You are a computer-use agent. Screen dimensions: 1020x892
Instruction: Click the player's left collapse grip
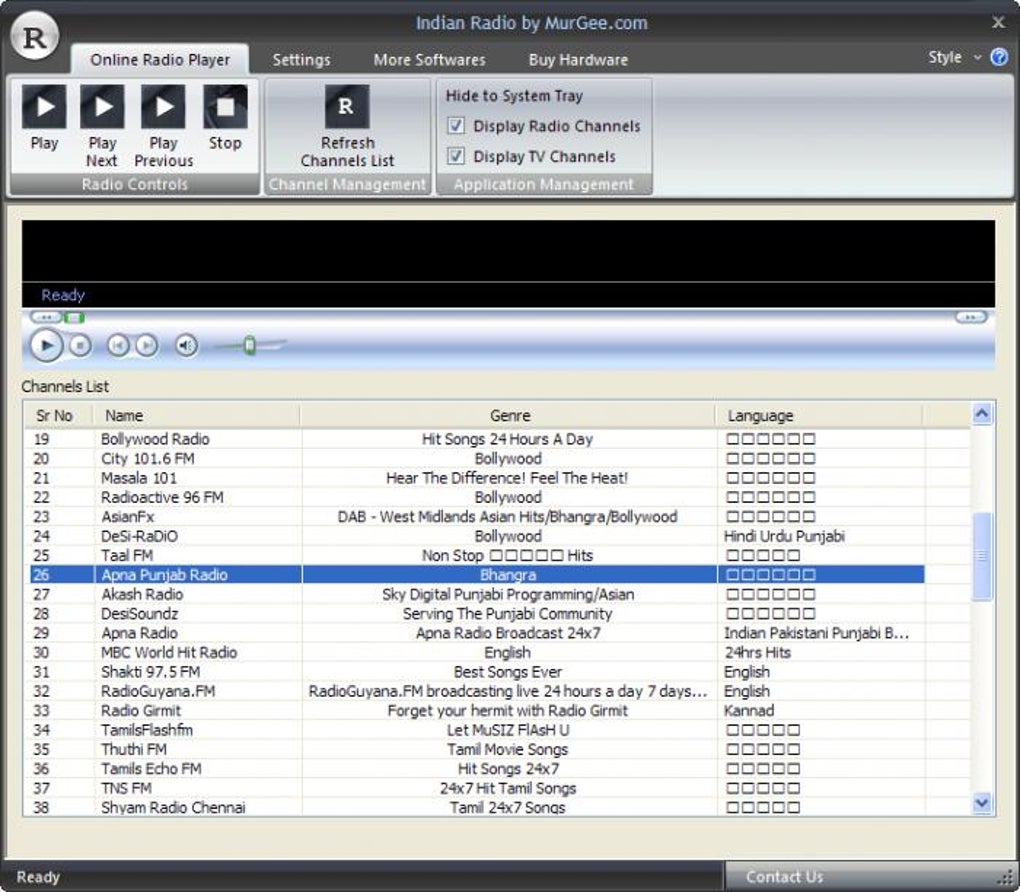click(45, 318)
